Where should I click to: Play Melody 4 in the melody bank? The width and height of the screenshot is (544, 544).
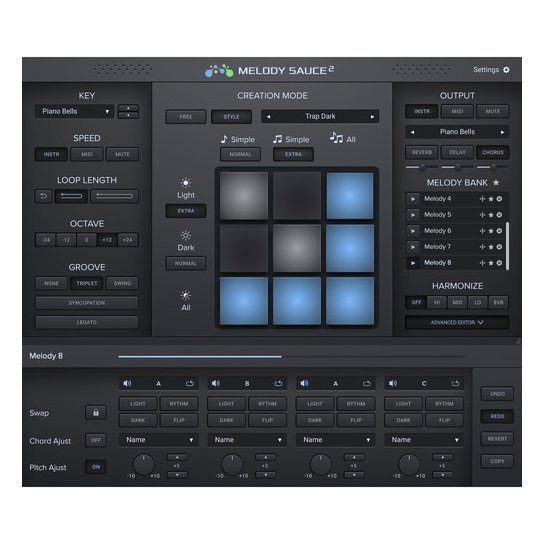413,199
